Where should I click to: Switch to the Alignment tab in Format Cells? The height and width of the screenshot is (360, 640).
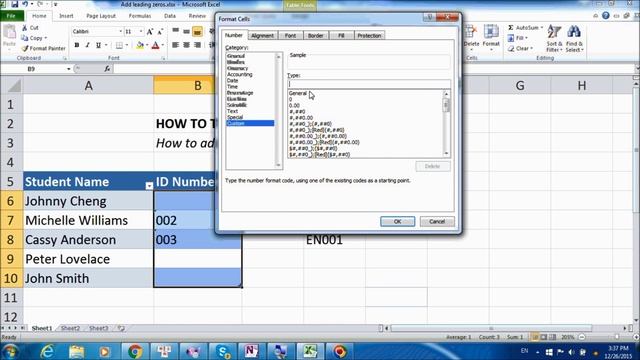click(x=262, y=36)
